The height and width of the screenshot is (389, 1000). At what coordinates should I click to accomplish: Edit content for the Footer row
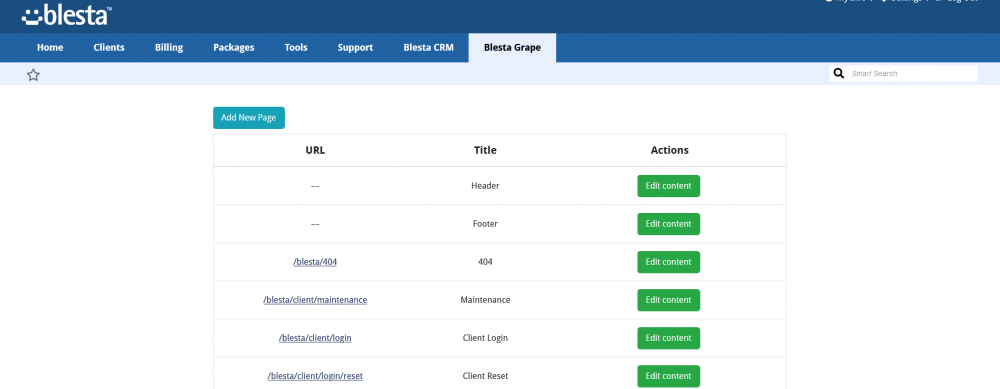668,224
